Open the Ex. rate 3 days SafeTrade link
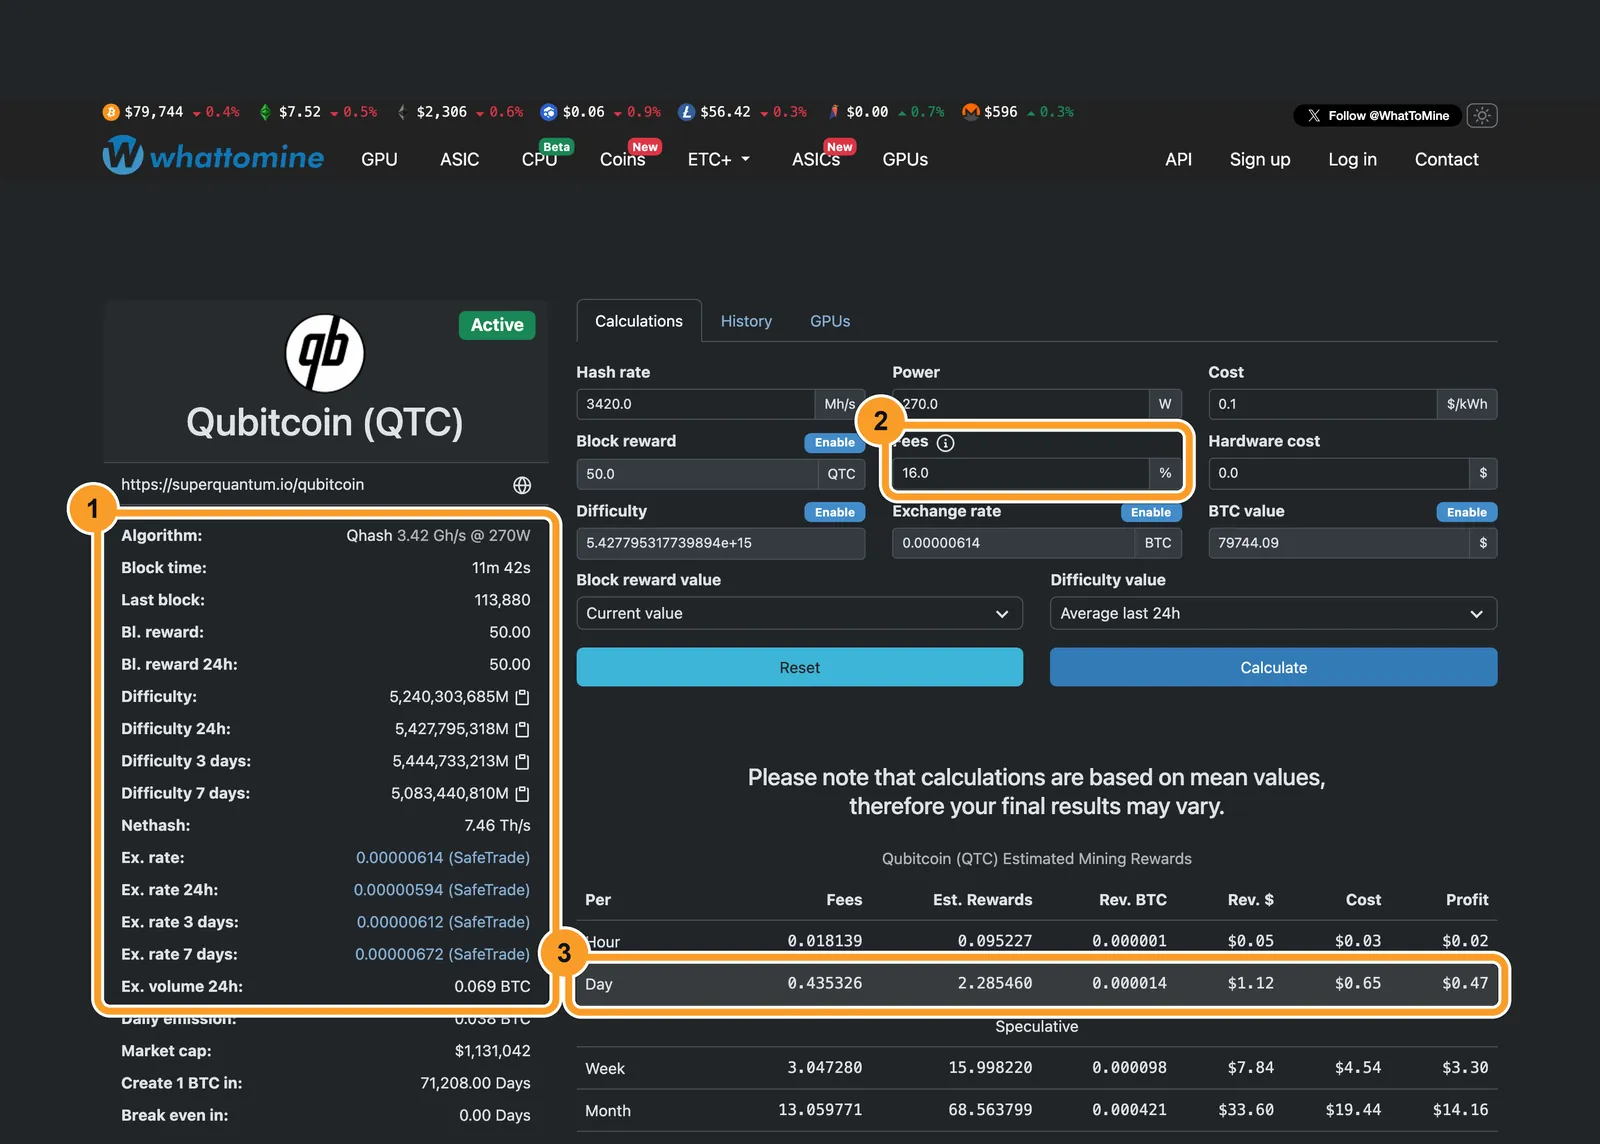 (443, 922)
